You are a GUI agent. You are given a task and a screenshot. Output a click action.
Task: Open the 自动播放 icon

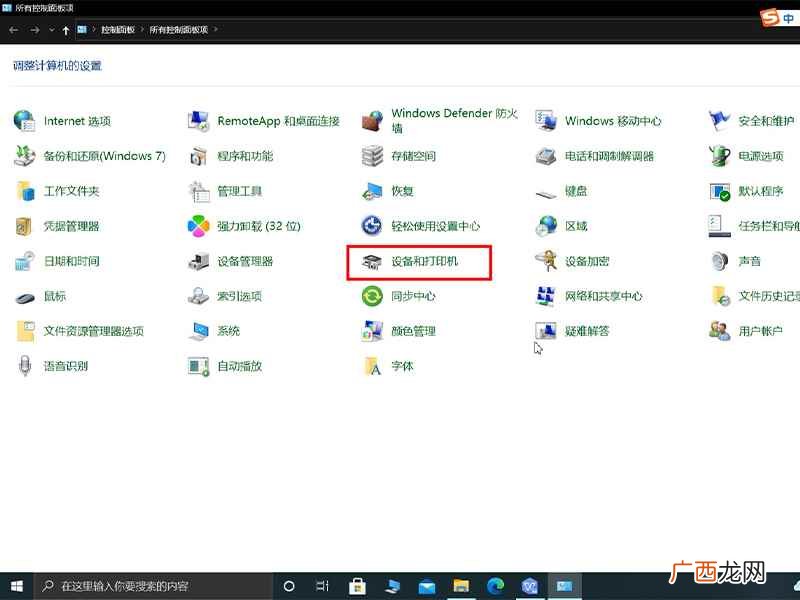click(198, 366)
